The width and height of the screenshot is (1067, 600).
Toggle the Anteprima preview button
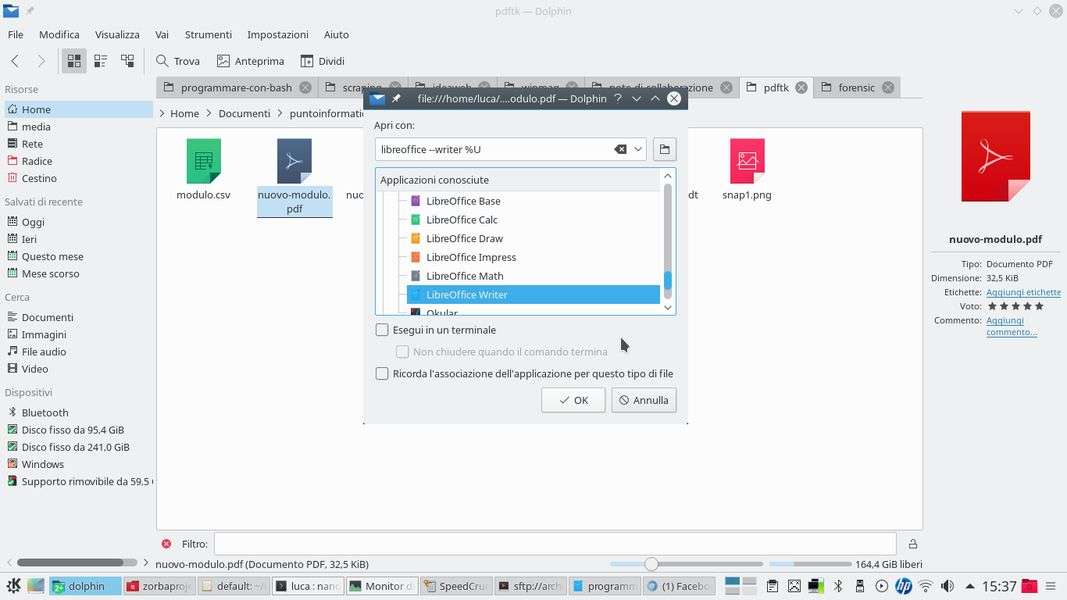[x=250, y=61]
